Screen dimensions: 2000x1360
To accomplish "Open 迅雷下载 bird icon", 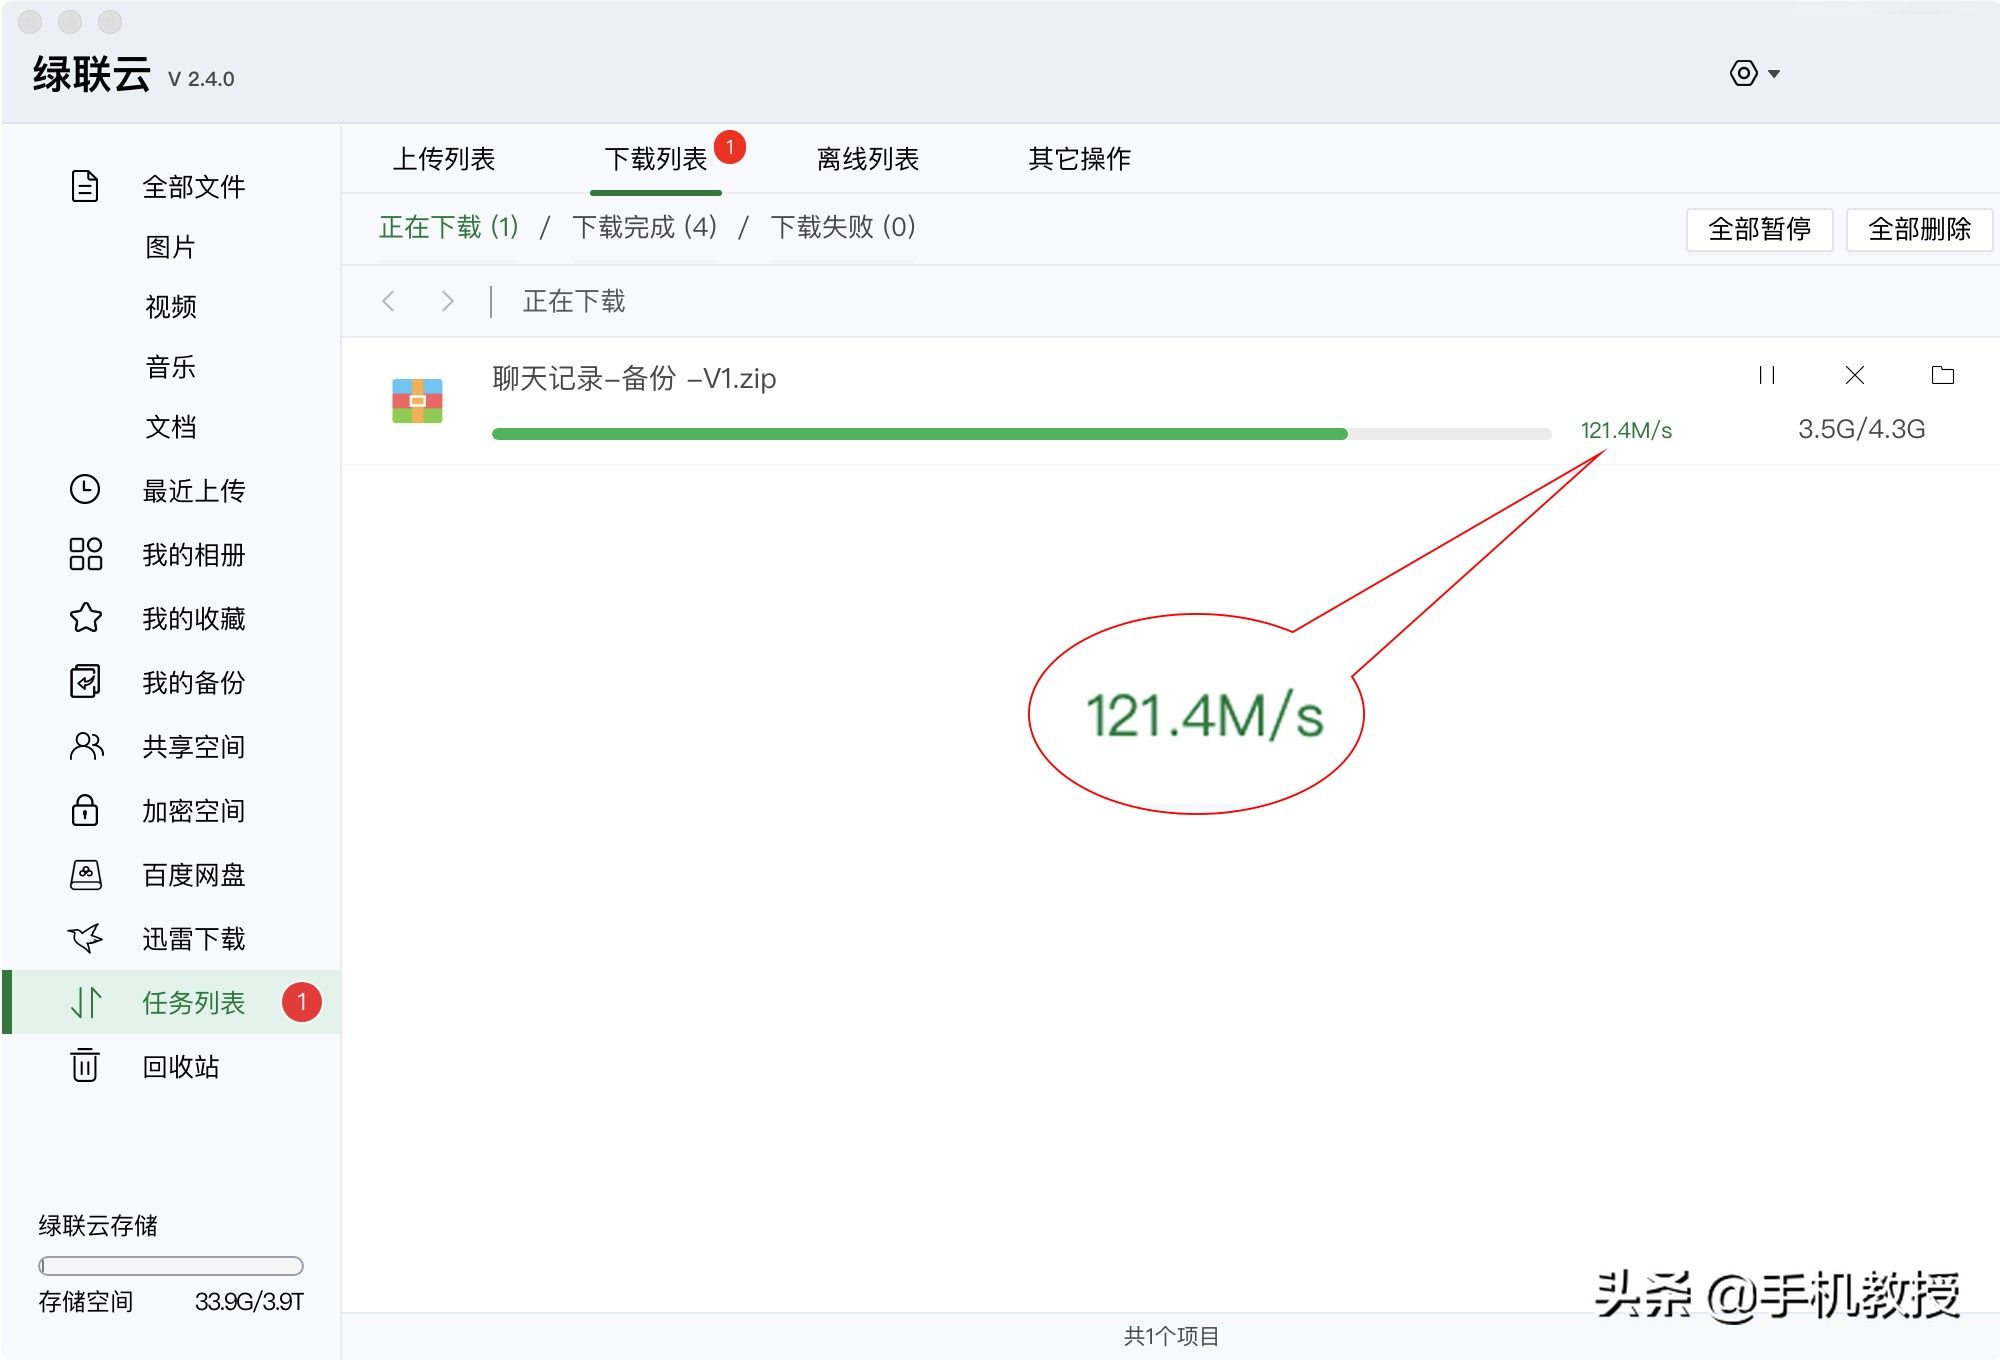I will 85,937.
